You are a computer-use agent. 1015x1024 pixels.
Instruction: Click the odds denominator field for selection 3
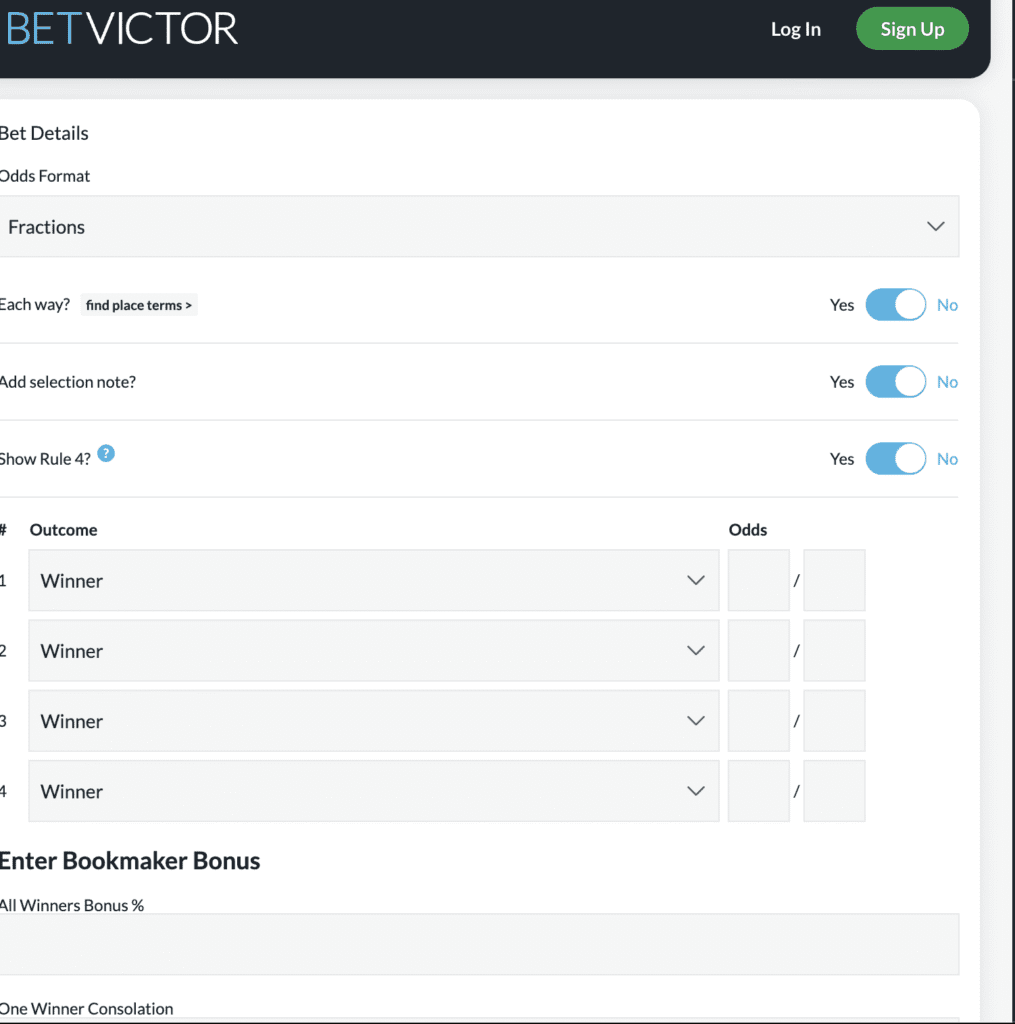pyautogui.click(x=834, y=721)
